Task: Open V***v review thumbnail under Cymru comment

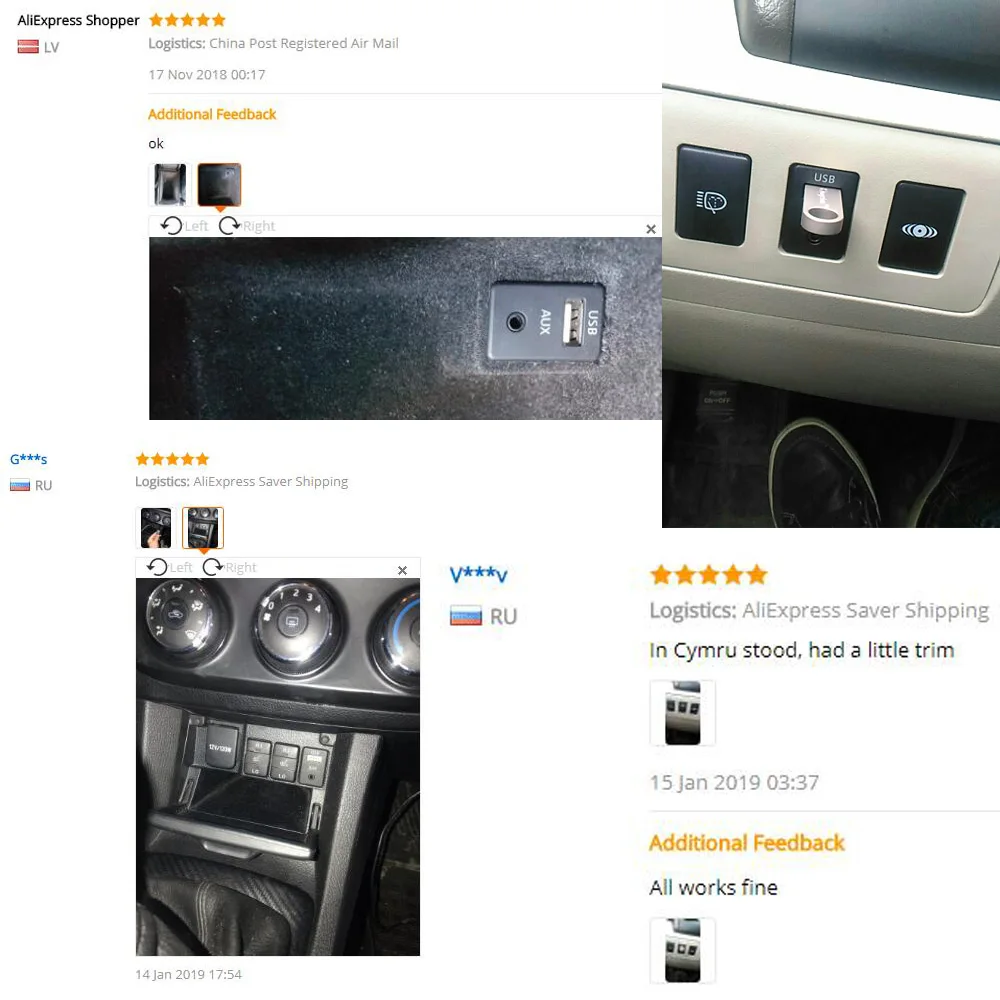Action: pos(682,713)
